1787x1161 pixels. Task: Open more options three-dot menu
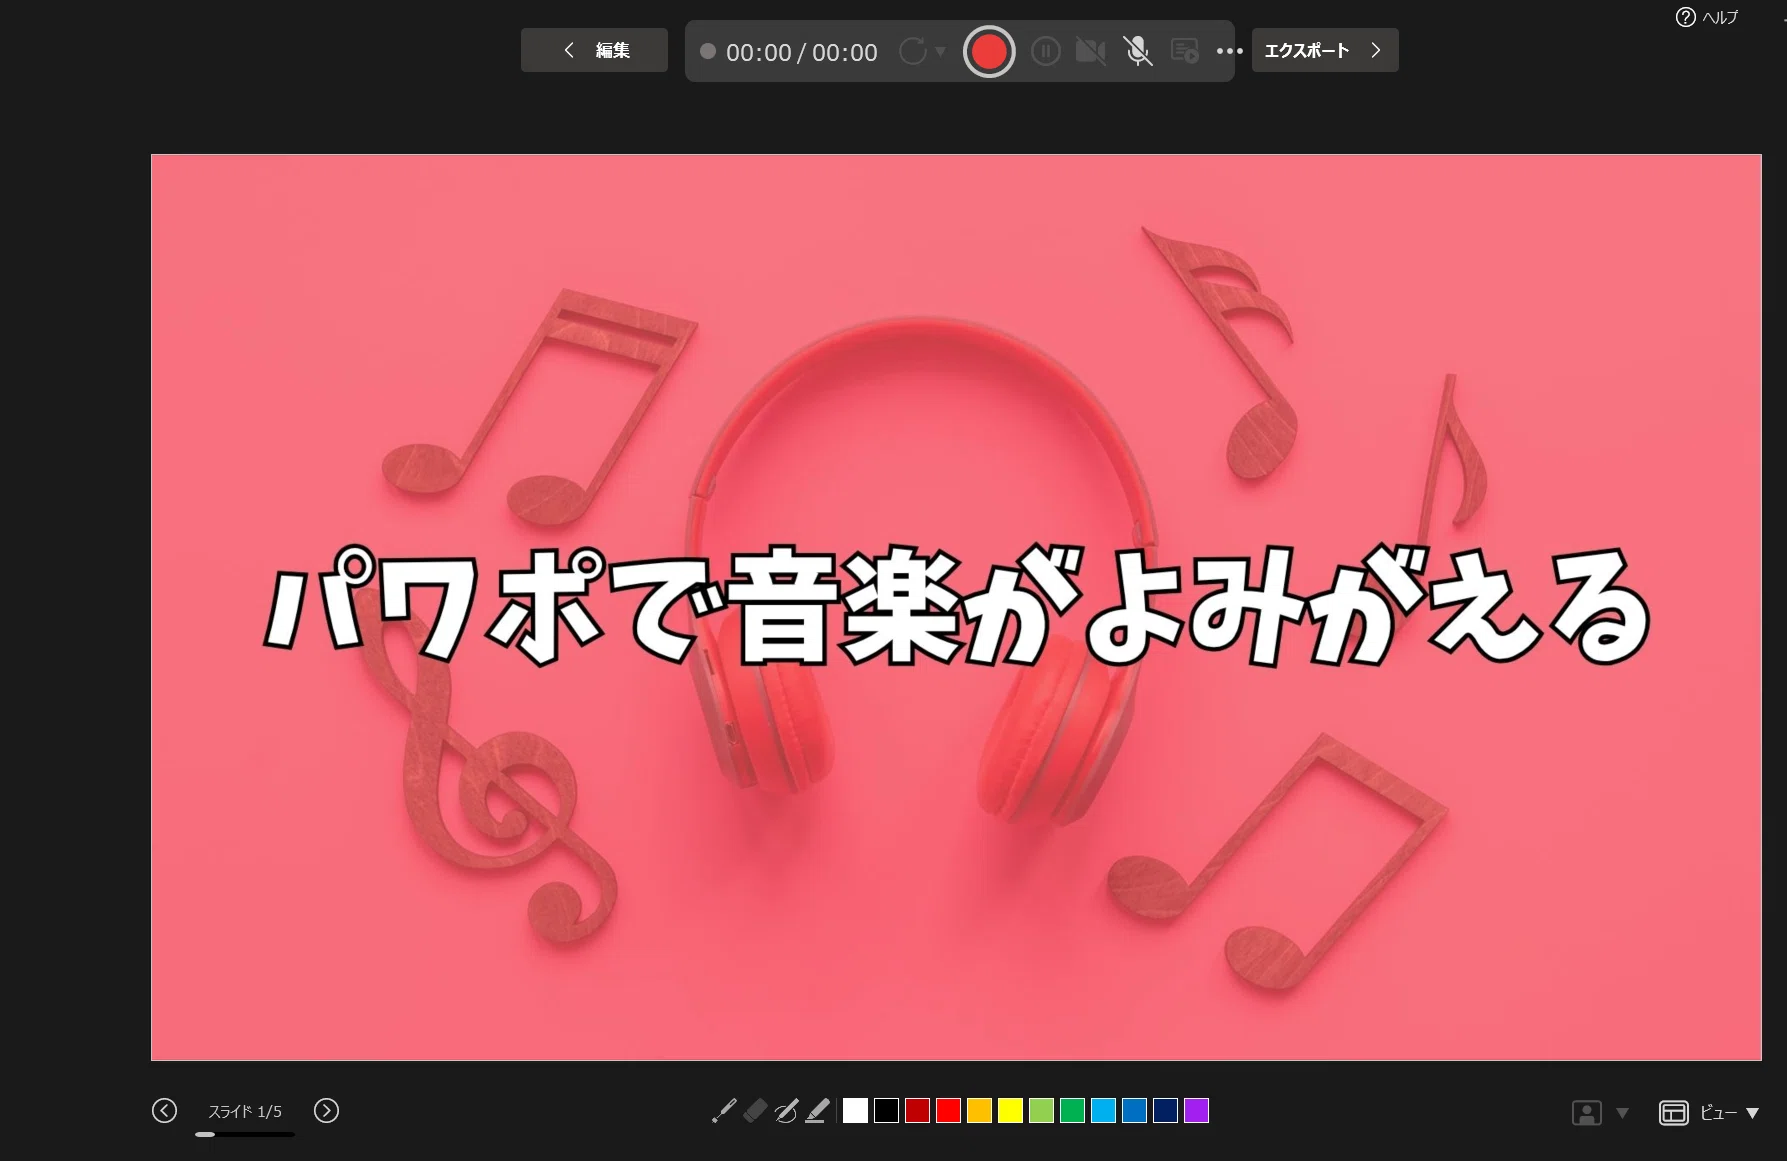[x=1229, y=51]
